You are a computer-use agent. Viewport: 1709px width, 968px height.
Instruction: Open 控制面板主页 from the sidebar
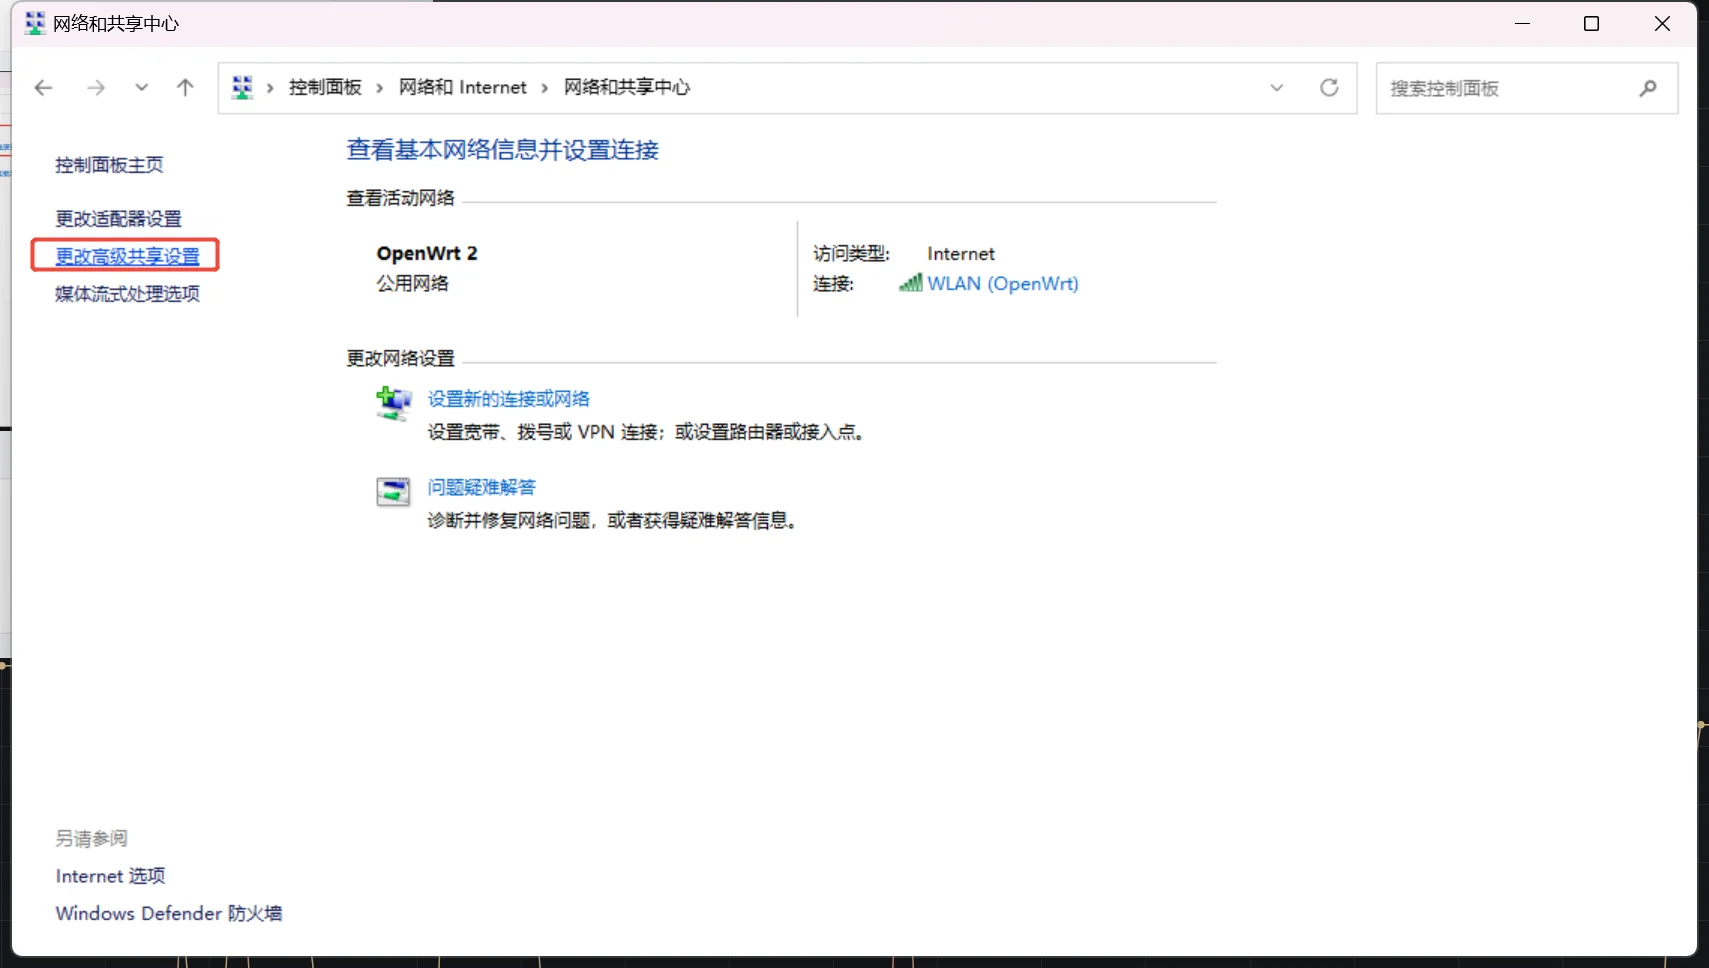tap(109, 164)
